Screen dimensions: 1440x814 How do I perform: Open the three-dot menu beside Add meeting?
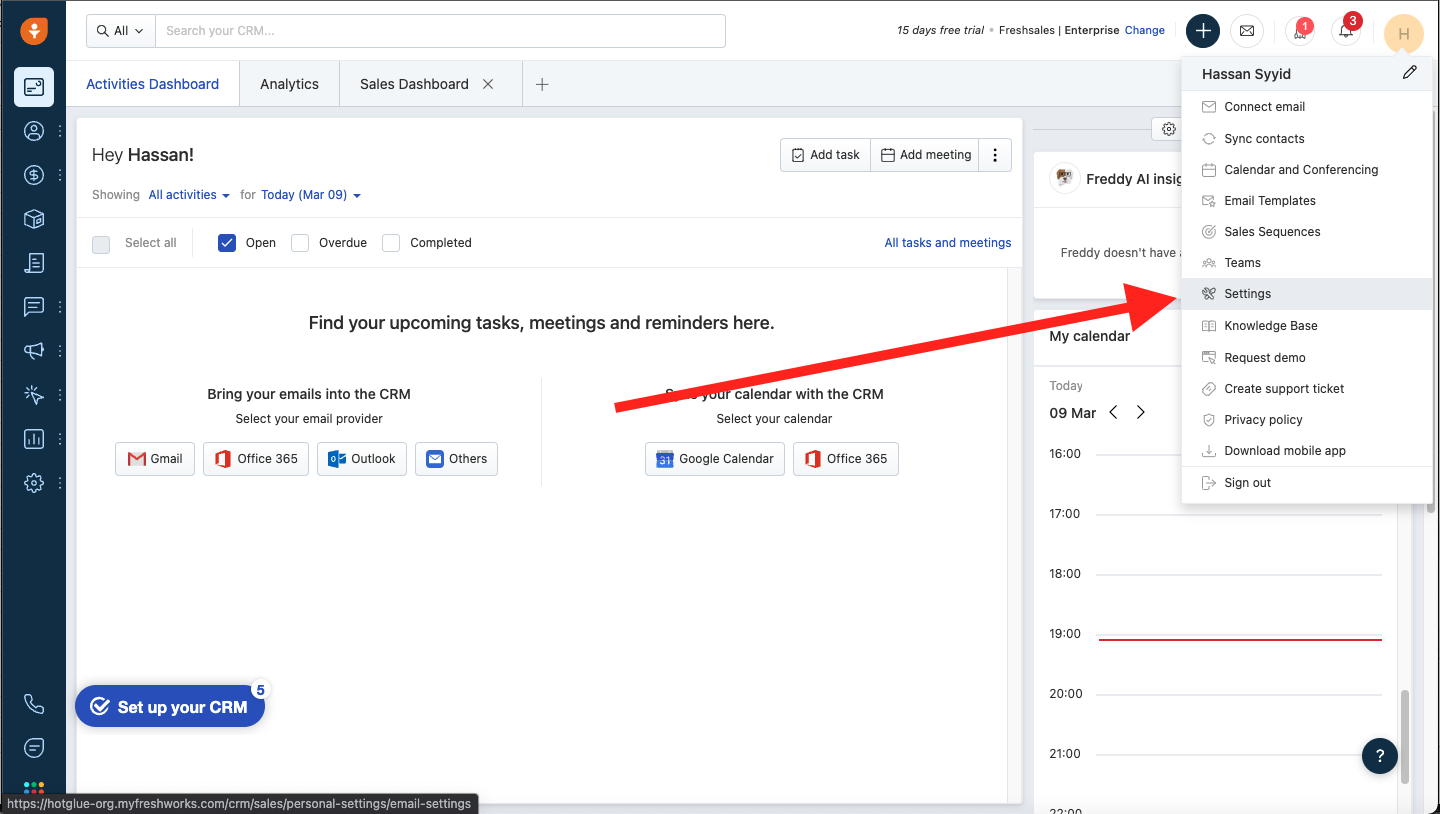click(995, 155)
